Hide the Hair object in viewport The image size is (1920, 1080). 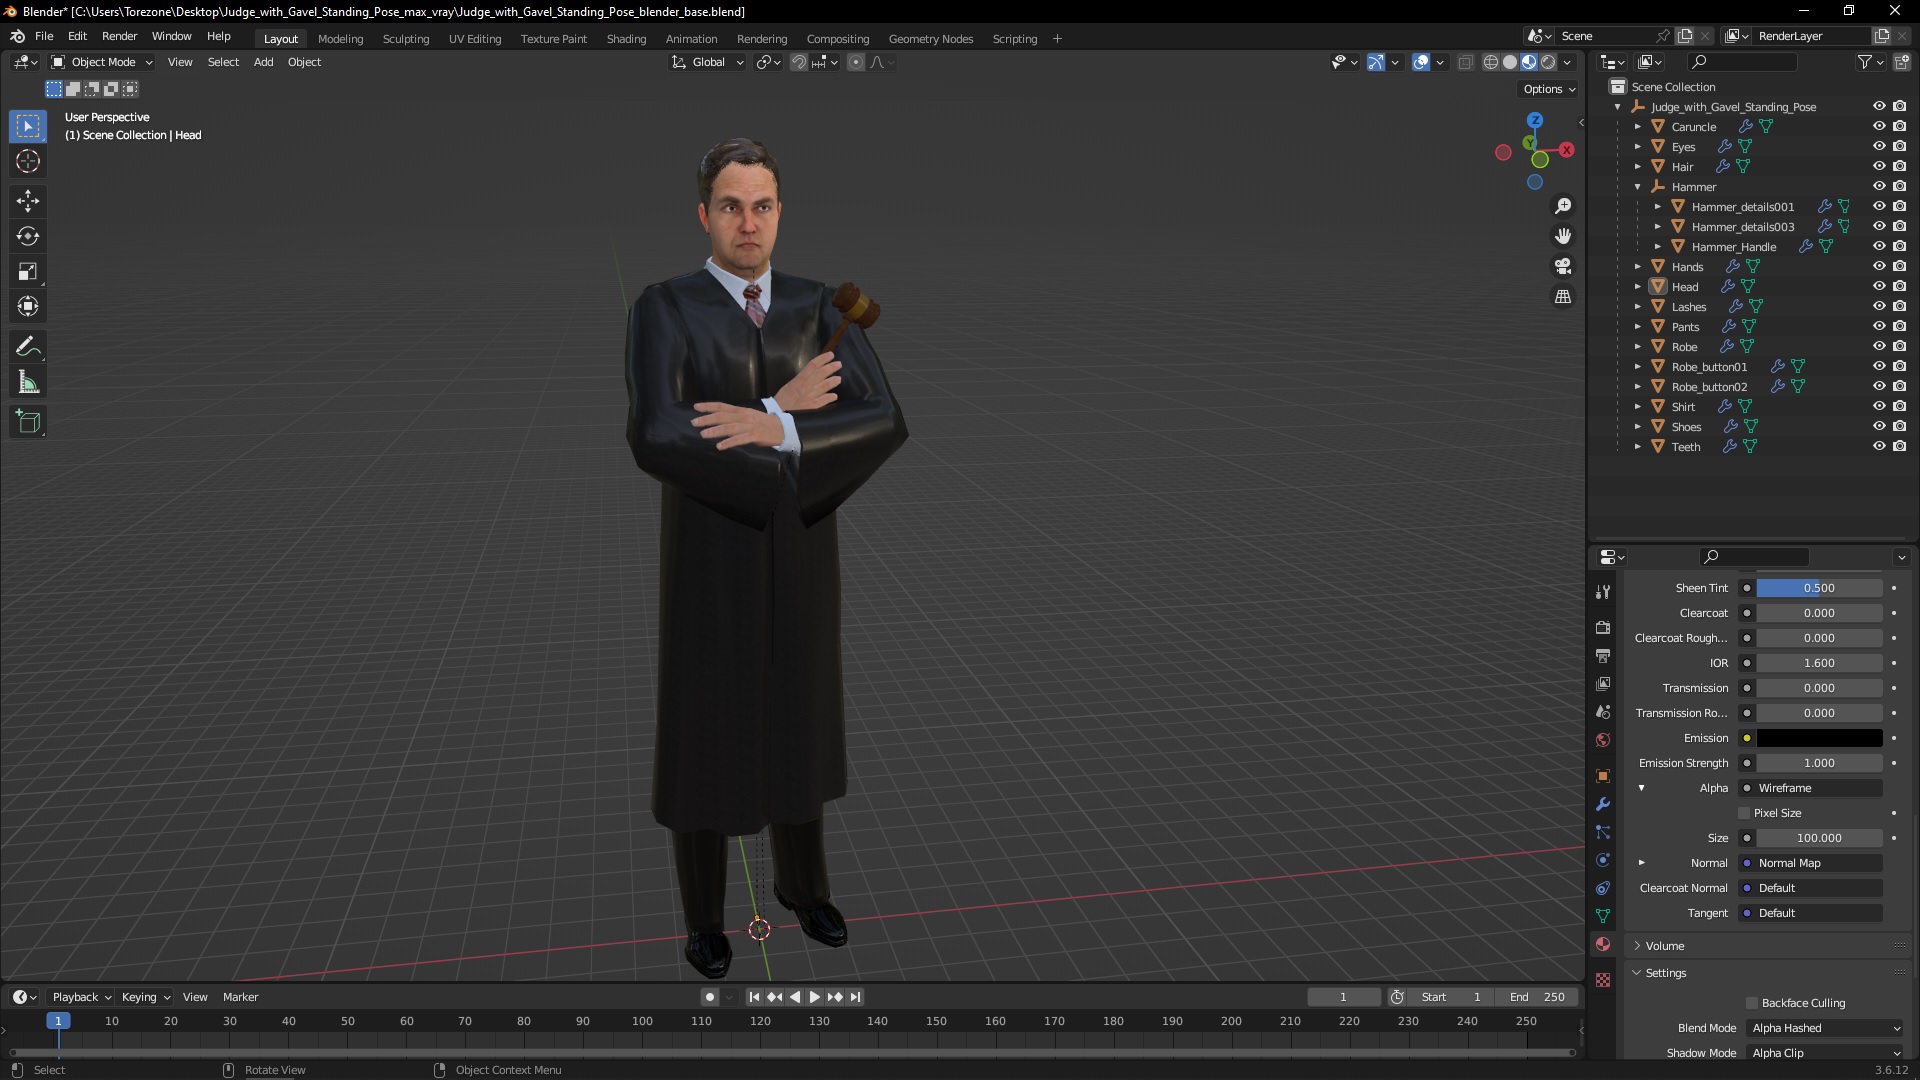pos(1879,166)
